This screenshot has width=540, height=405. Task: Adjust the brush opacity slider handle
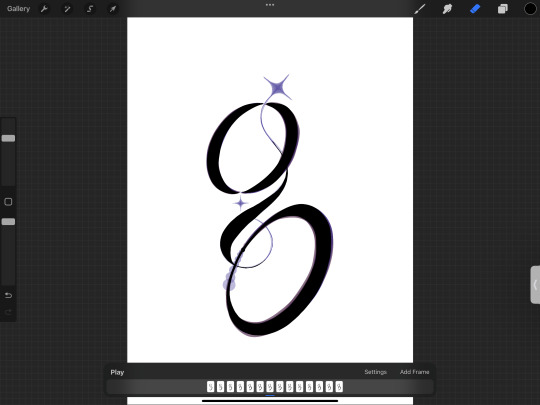(8, 222)
